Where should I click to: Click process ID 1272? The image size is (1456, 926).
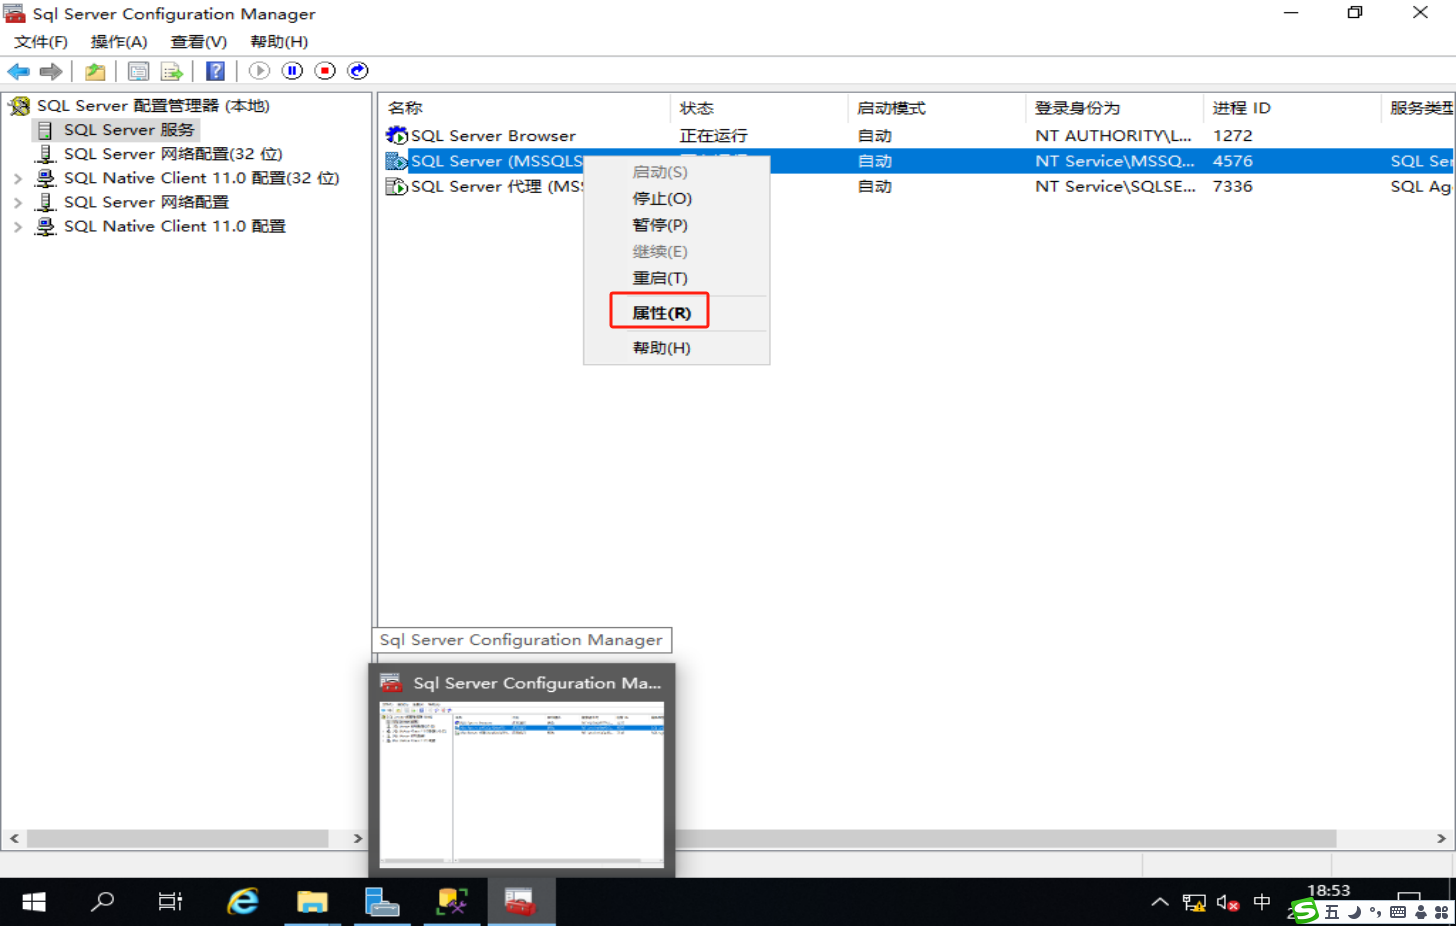(x=1232, y=135)
